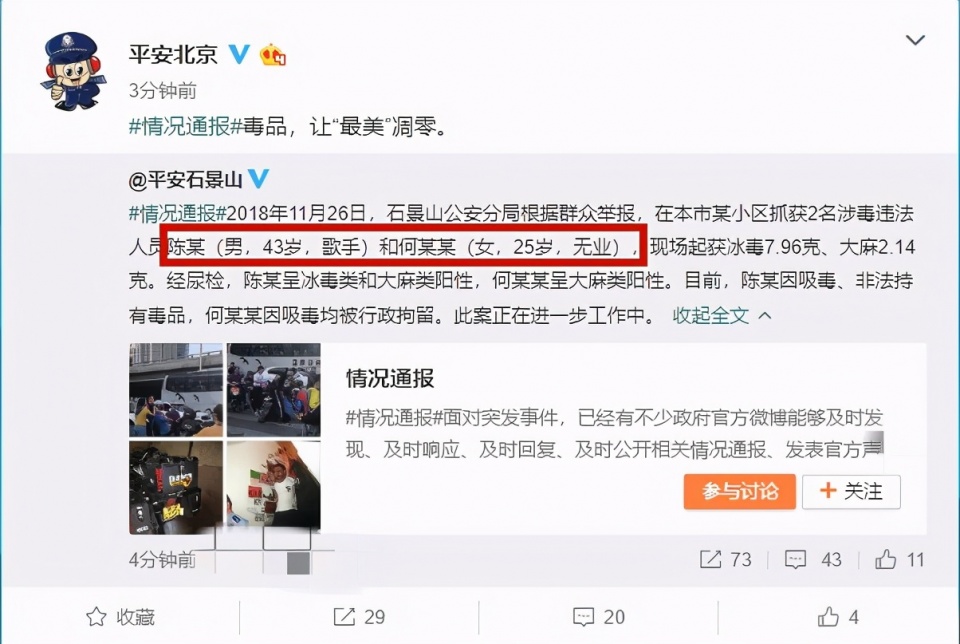The image size is (960, 644).
Task: Open comments on quoted post with 43
Action: (x=813, y=559)
